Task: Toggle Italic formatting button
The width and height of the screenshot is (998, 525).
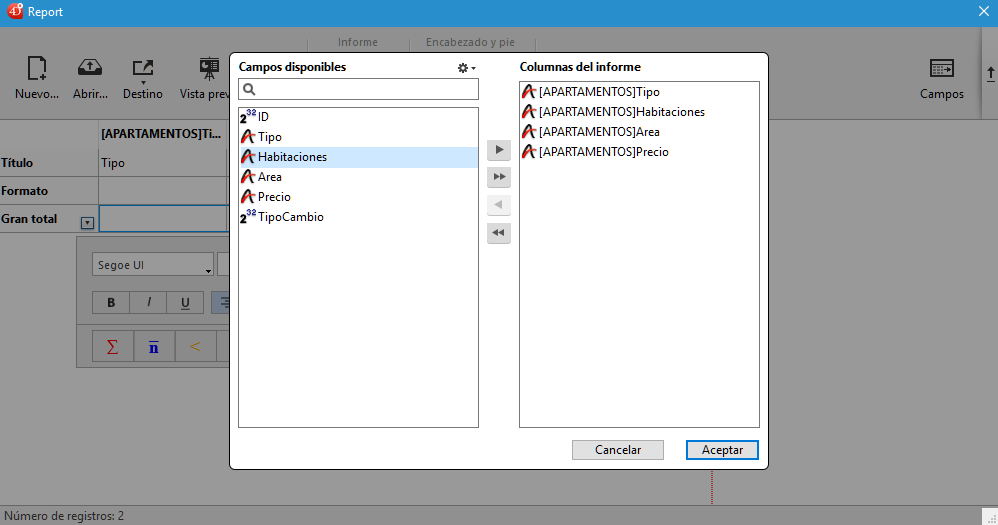Action: [148, 303]
